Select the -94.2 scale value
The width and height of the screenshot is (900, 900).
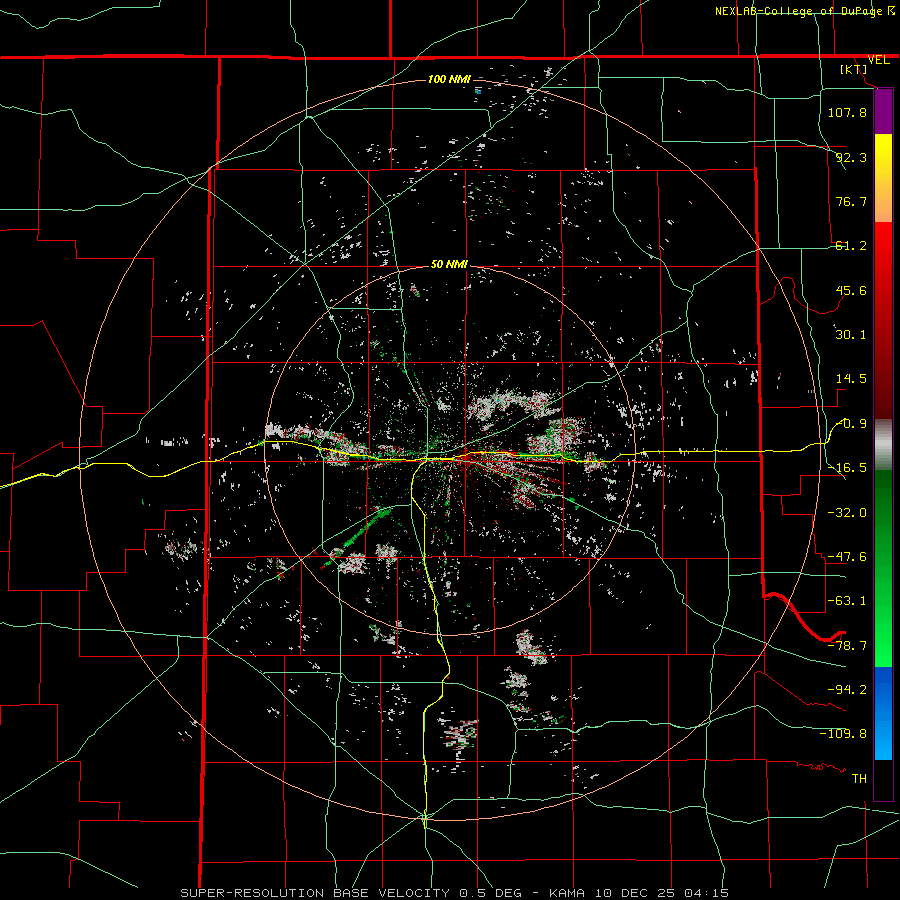(x=847, y=689)
